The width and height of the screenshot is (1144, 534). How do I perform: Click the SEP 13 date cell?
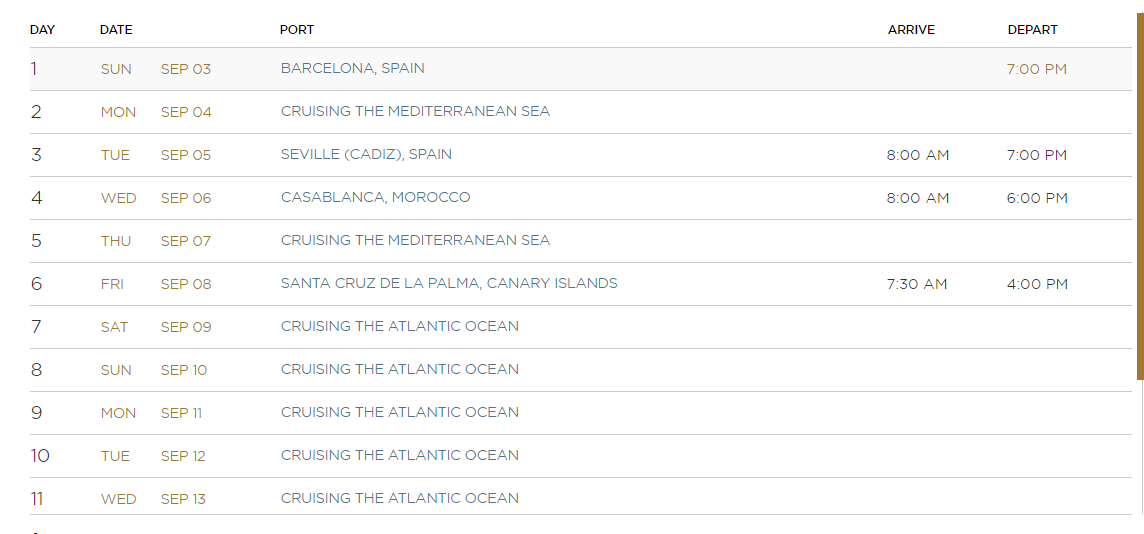(x=183, y=499)
